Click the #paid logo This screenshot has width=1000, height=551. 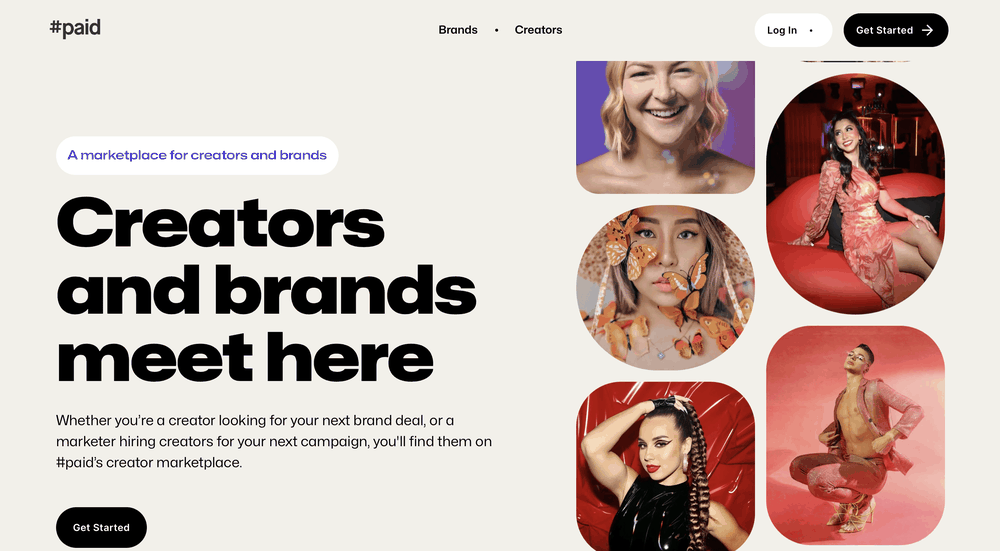[x=75, y=29]
